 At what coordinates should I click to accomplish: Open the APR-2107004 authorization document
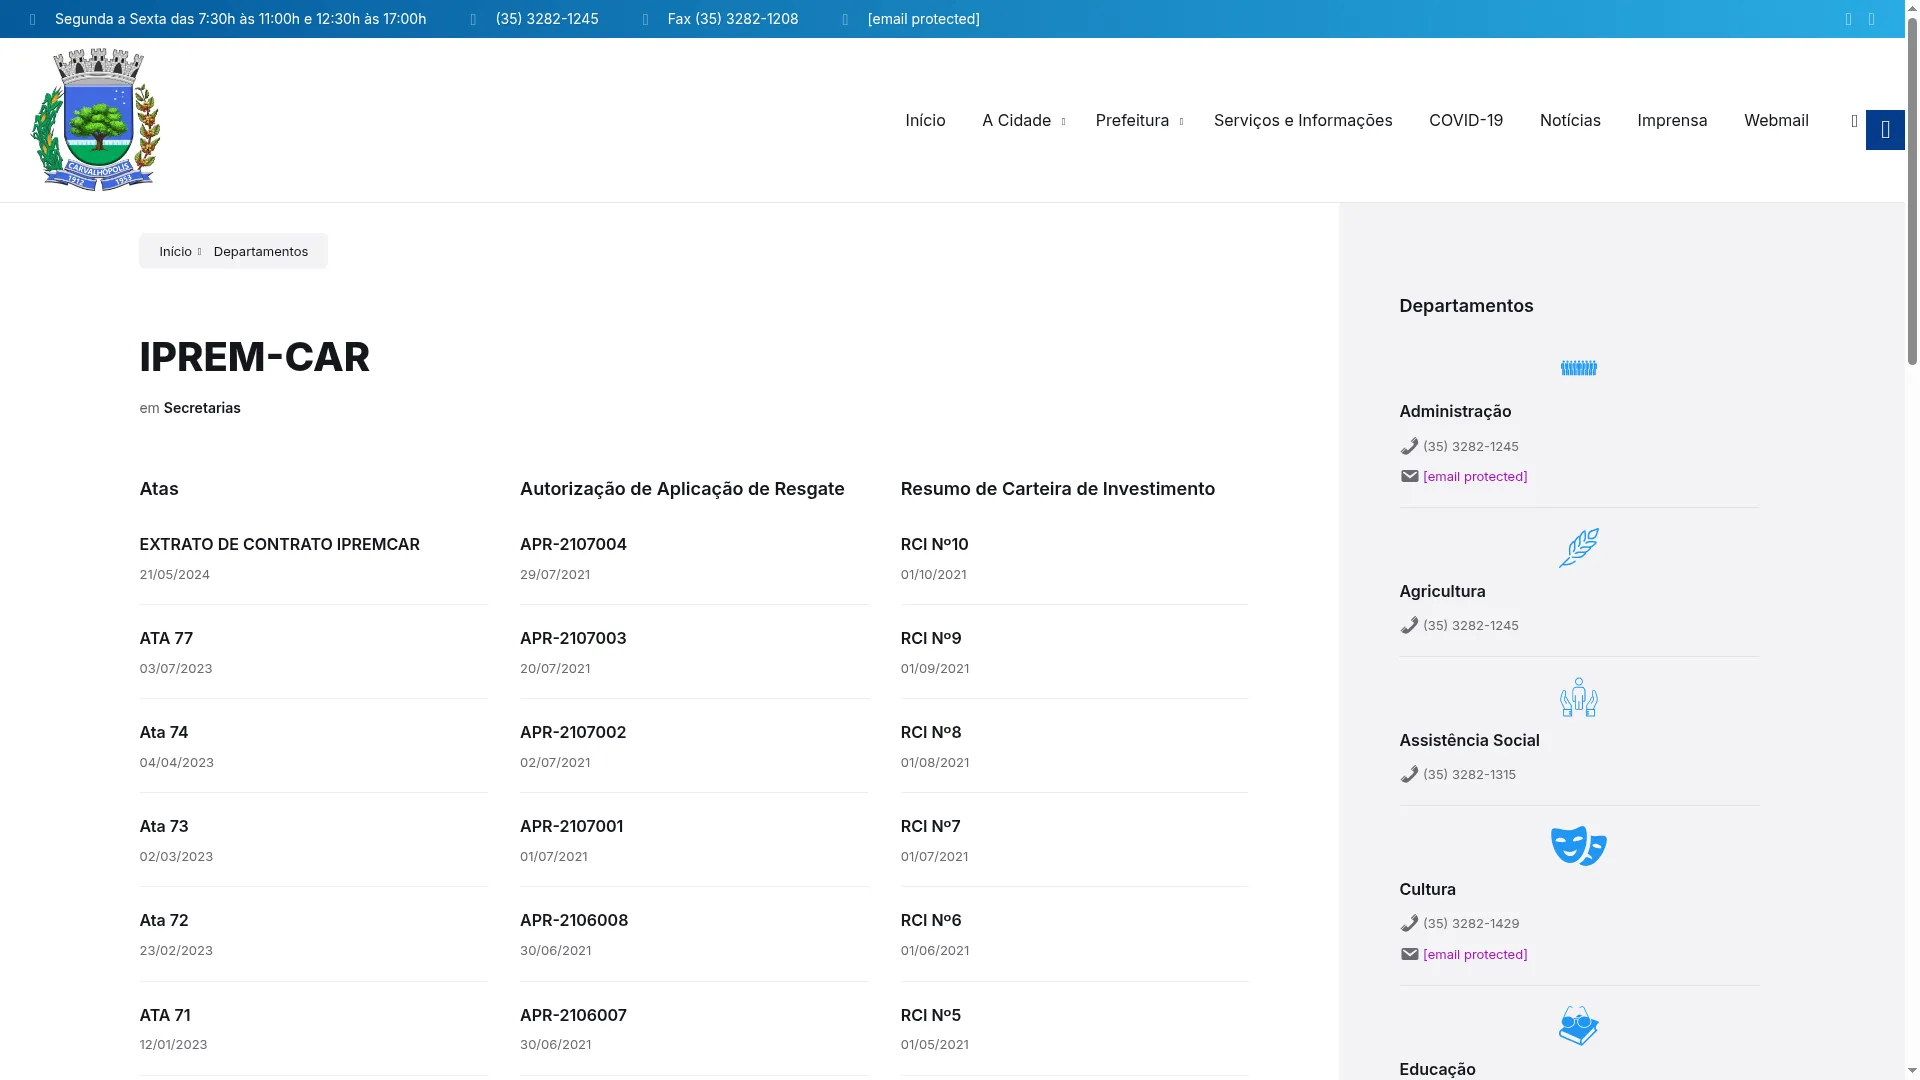click(573, 545)
